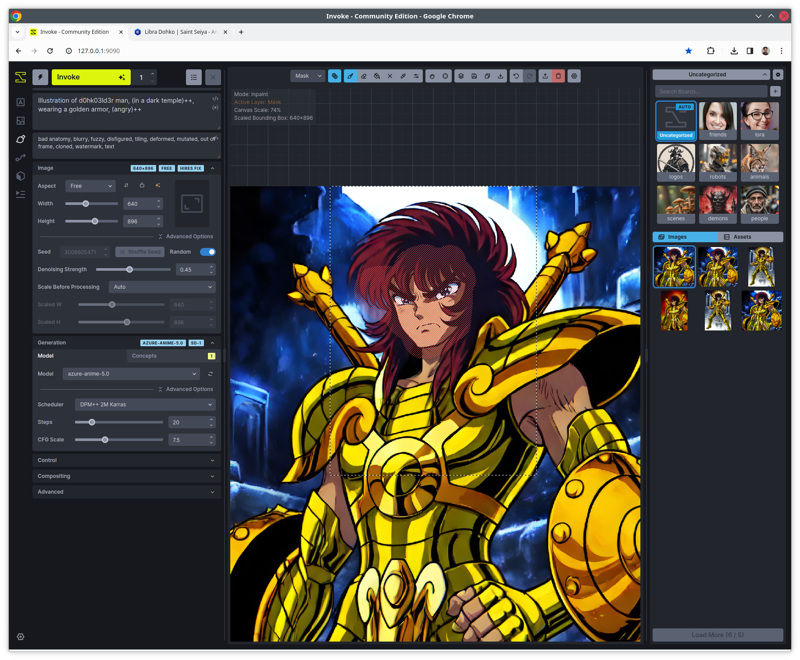Click the lightning Queue Front button
Image resolution: width=800 pixels, height=660 pixels.
pos(40,77)
